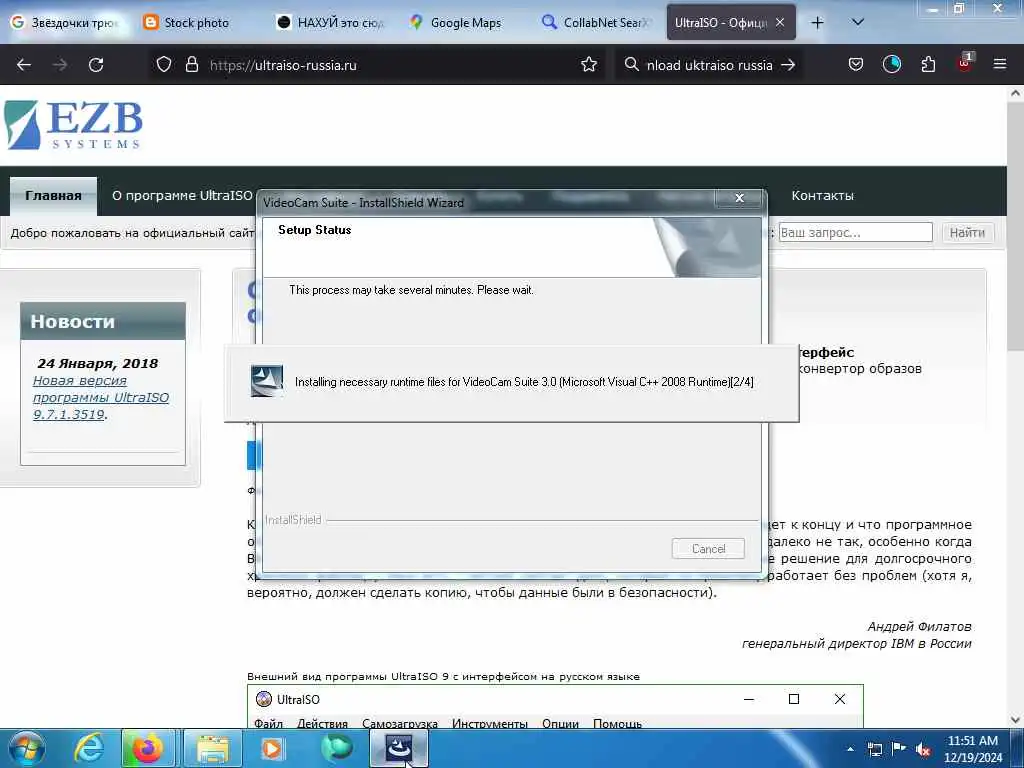Click the 'nload uktraiso russia' search field
The image size is (1024, 768).
point(709,65)
